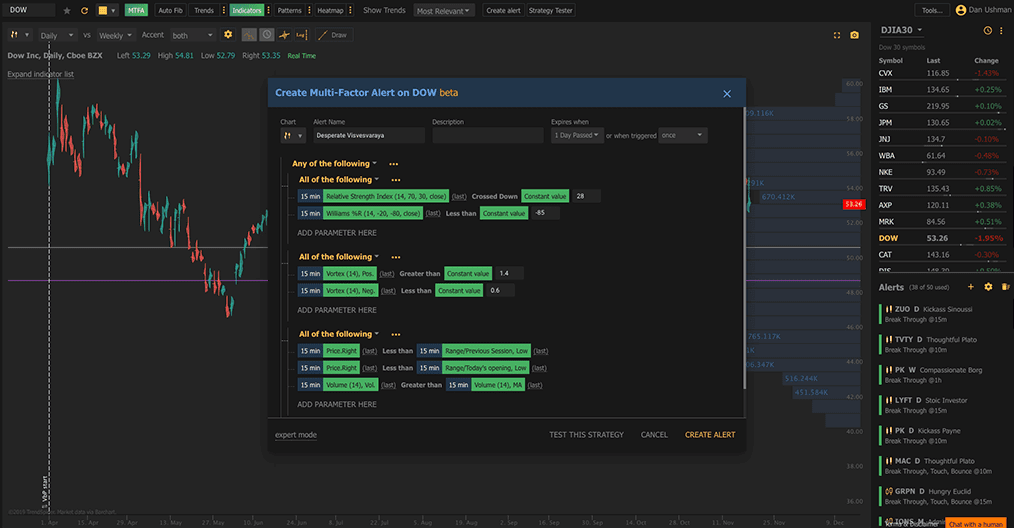
Task: Click Expand indicator list link
Action: click(40, 74)
